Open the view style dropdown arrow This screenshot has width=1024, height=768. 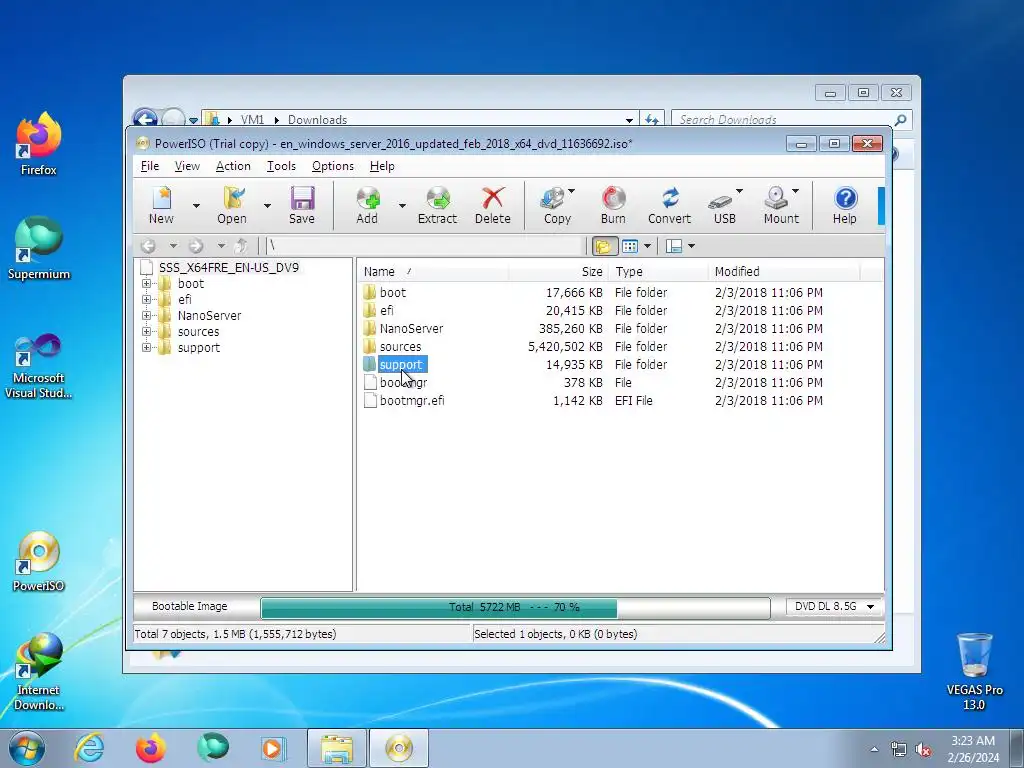coord(647,246)
